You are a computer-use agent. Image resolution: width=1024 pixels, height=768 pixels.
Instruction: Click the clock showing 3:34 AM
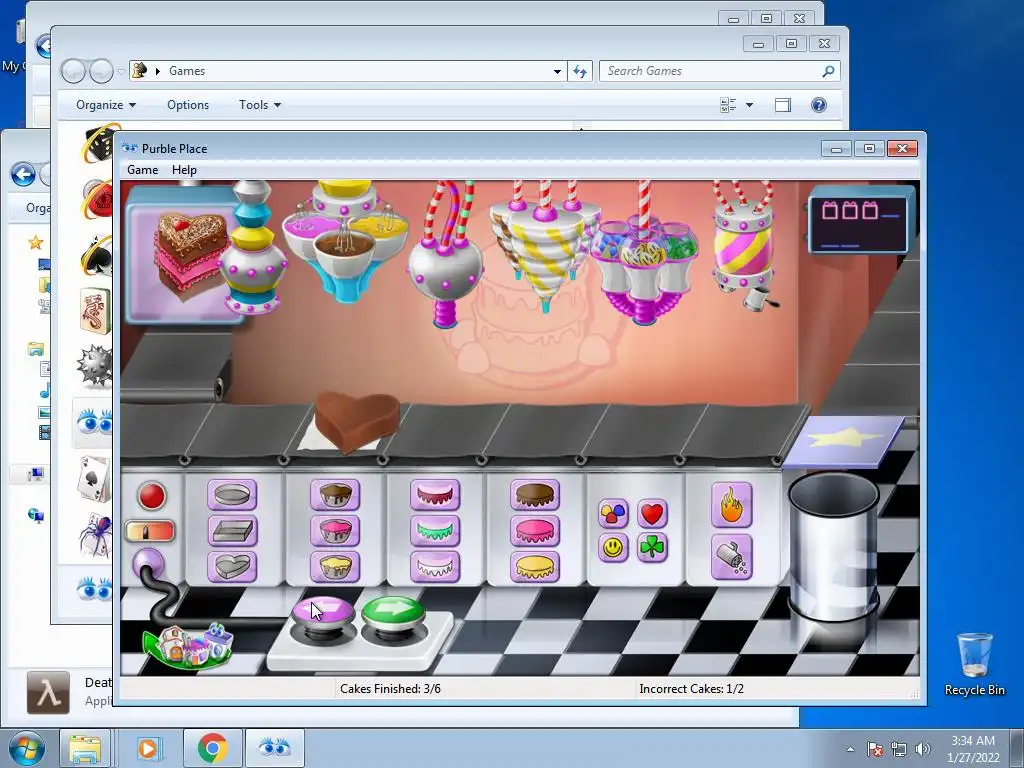(x=973, y=741)
